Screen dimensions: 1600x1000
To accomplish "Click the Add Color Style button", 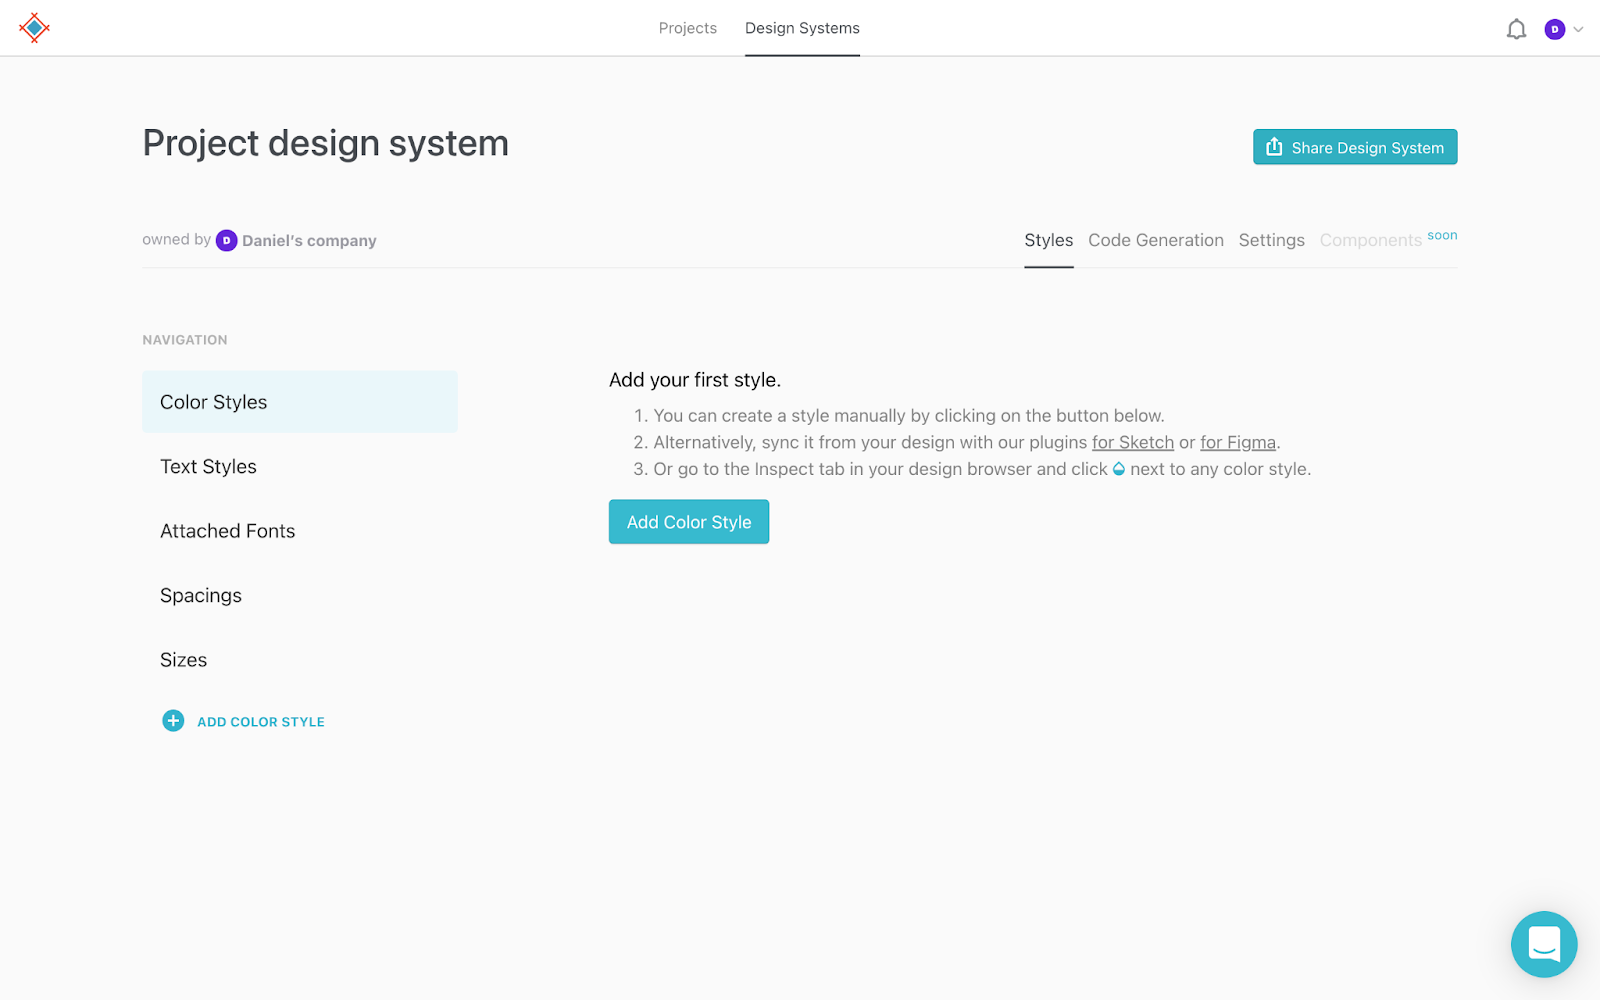I will tap(689, 522).
